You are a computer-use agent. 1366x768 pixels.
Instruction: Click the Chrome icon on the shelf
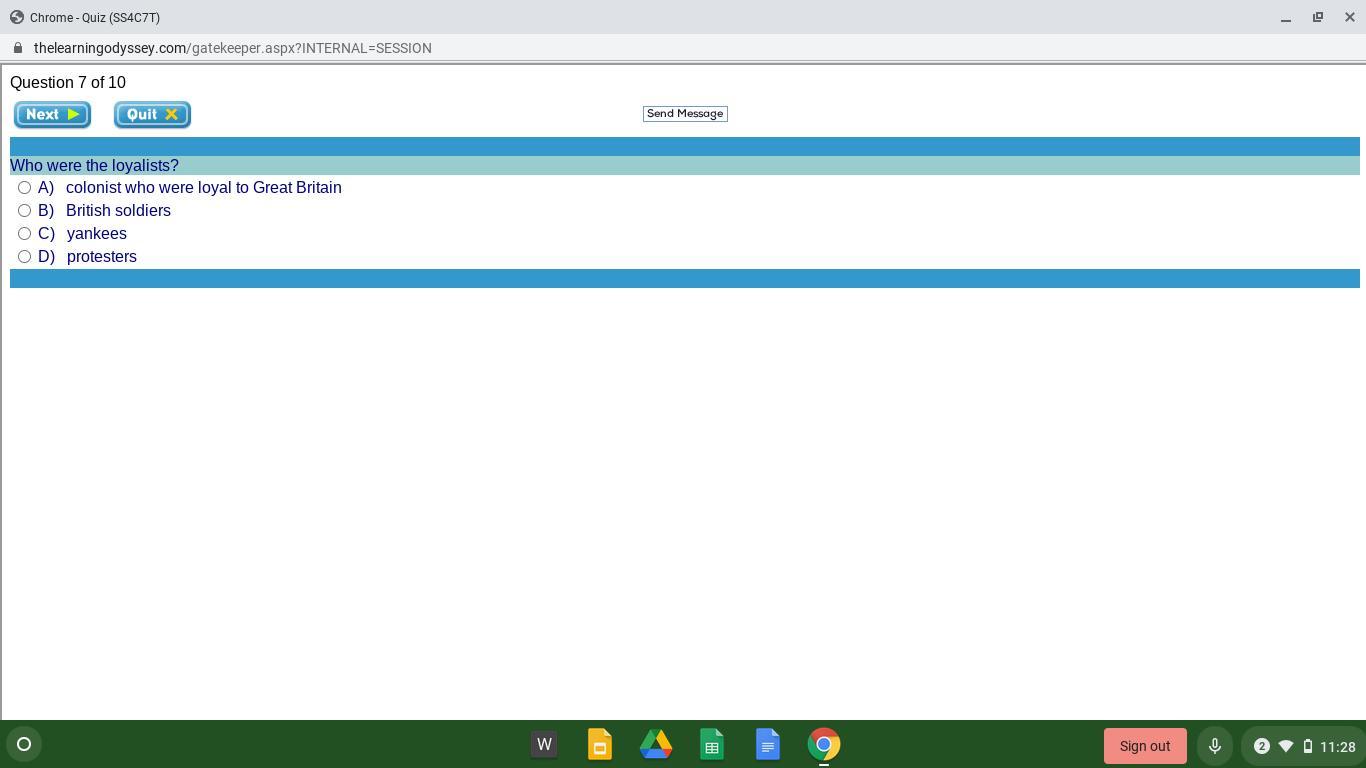tap(824, 744)
